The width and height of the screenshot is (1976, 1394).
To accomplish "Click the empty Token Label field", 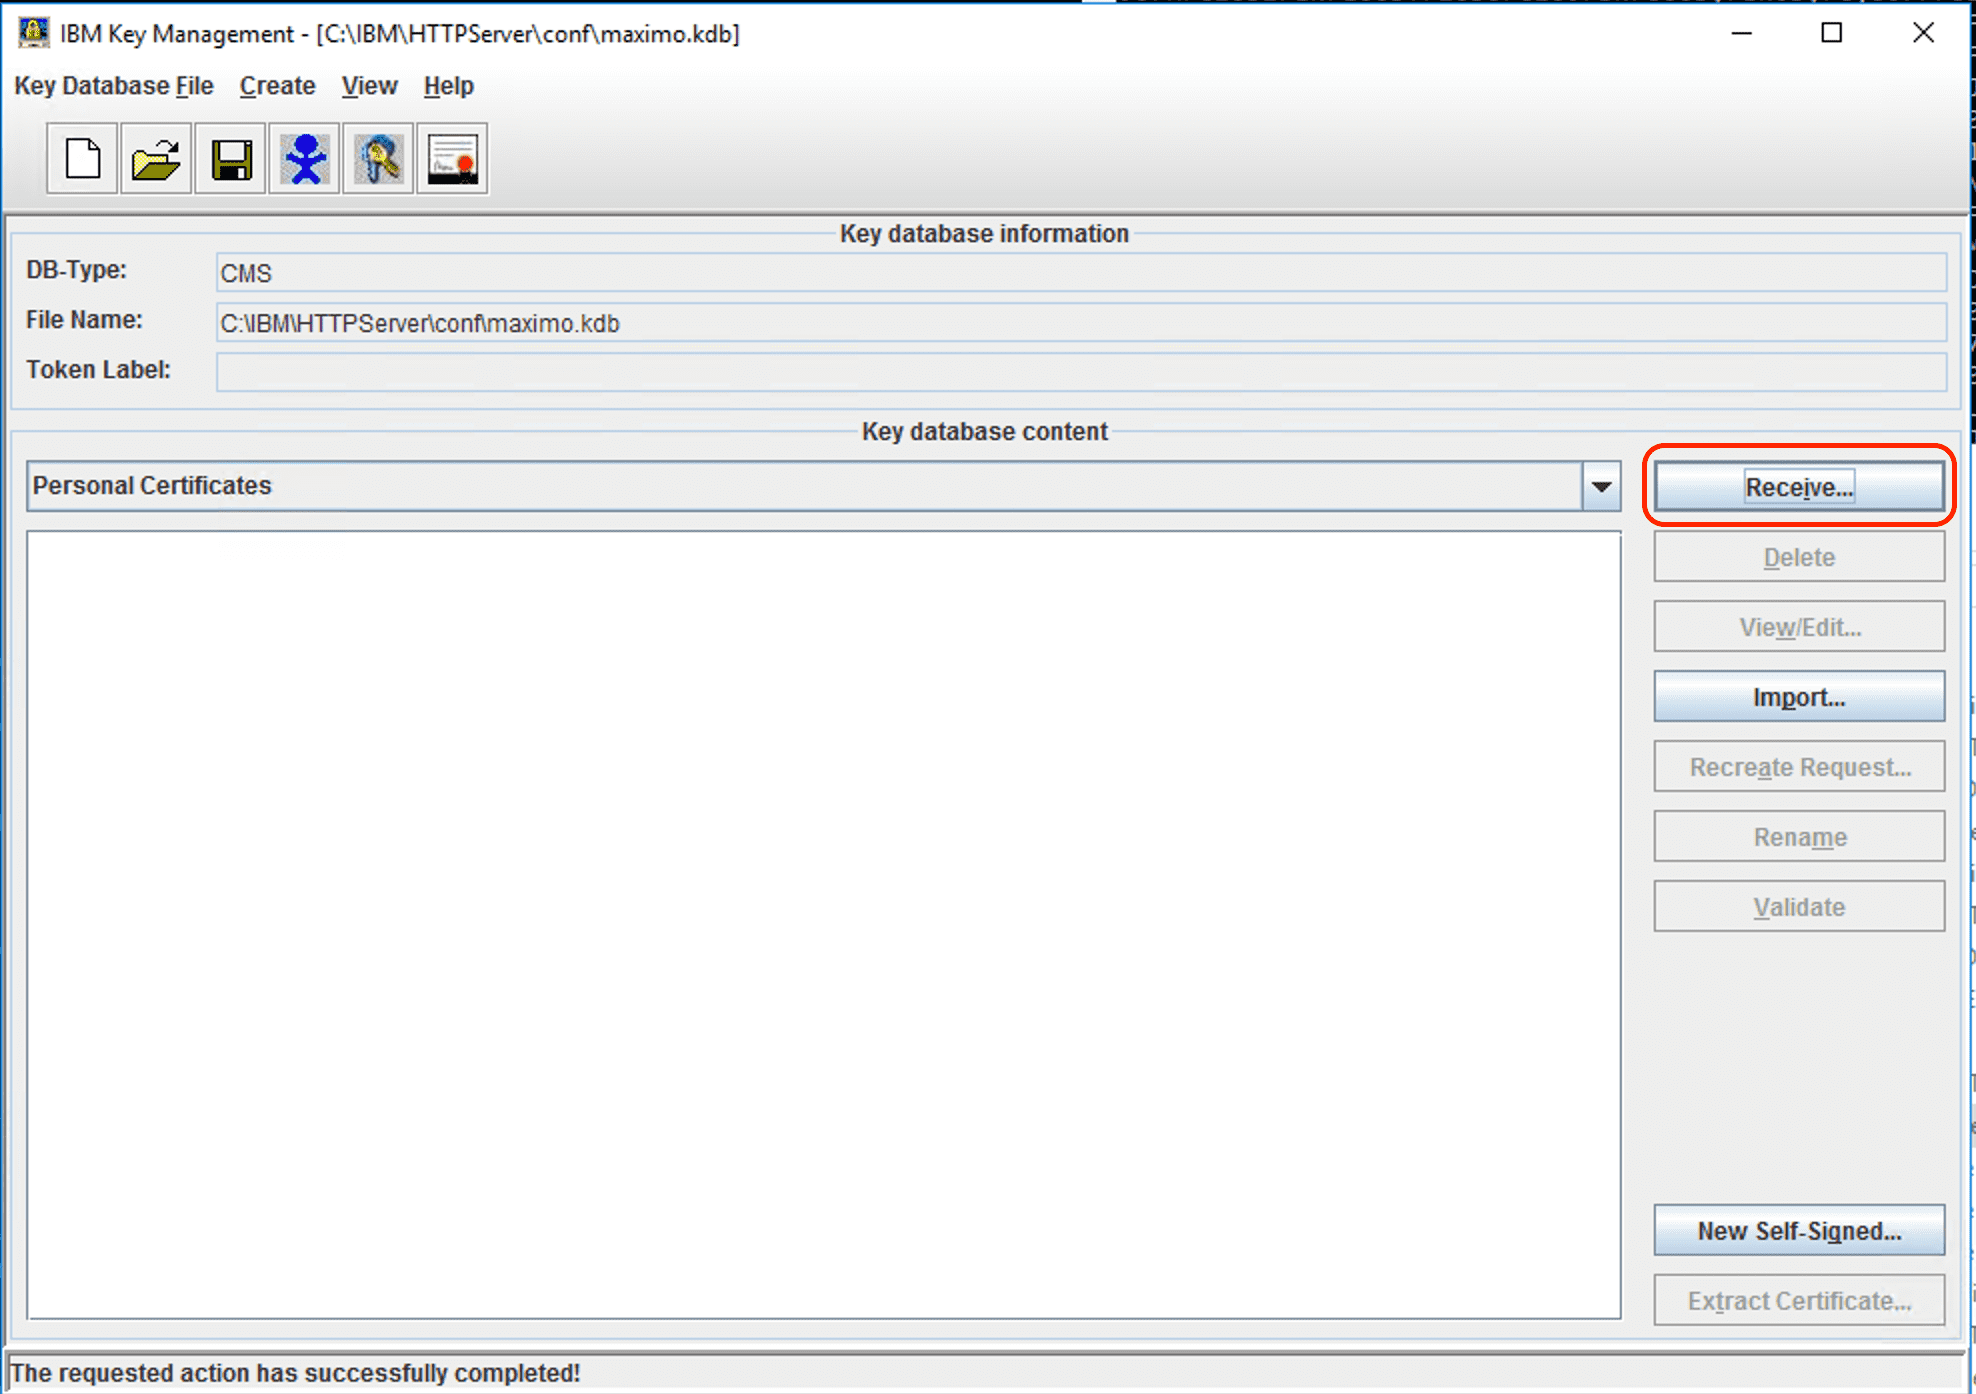I will [x=1081, y=372].
